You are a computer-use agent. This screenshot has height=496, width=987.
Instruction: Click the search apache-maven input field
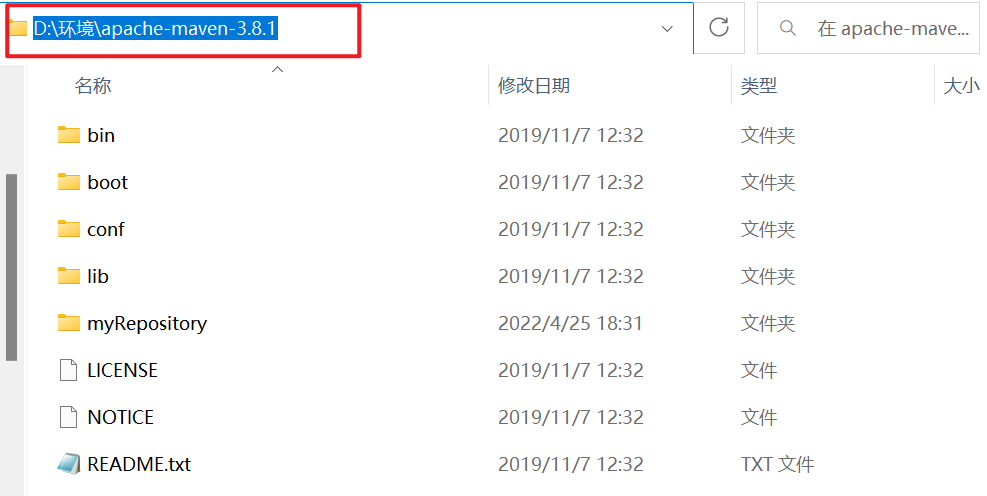871,28
